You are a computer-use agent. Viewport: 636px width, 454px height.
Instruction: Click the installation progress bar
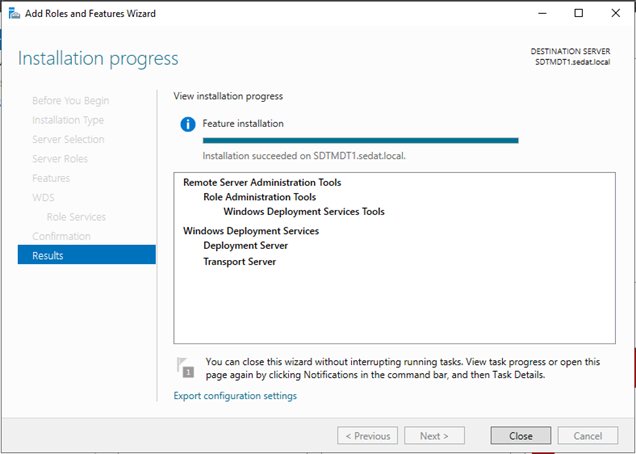[361, 141]
